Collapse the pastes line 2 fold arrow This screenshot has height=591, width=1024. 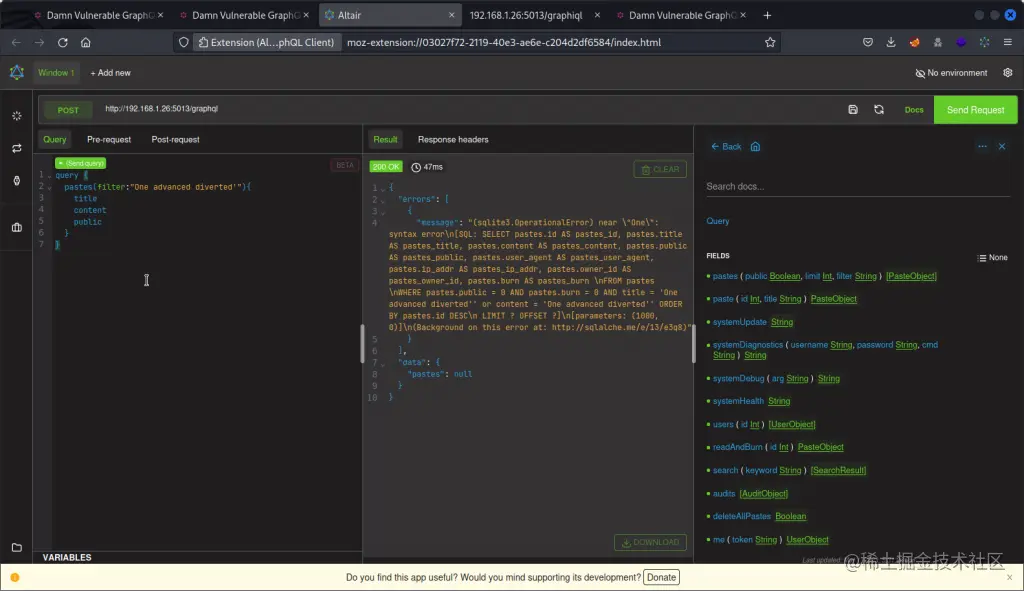(49, 187)
